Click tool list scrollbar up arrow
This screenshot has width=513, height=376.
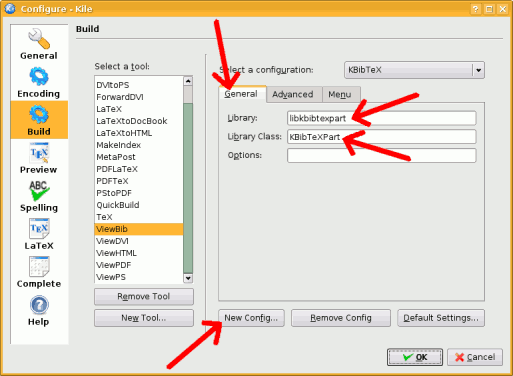click(x=188, y=81)
